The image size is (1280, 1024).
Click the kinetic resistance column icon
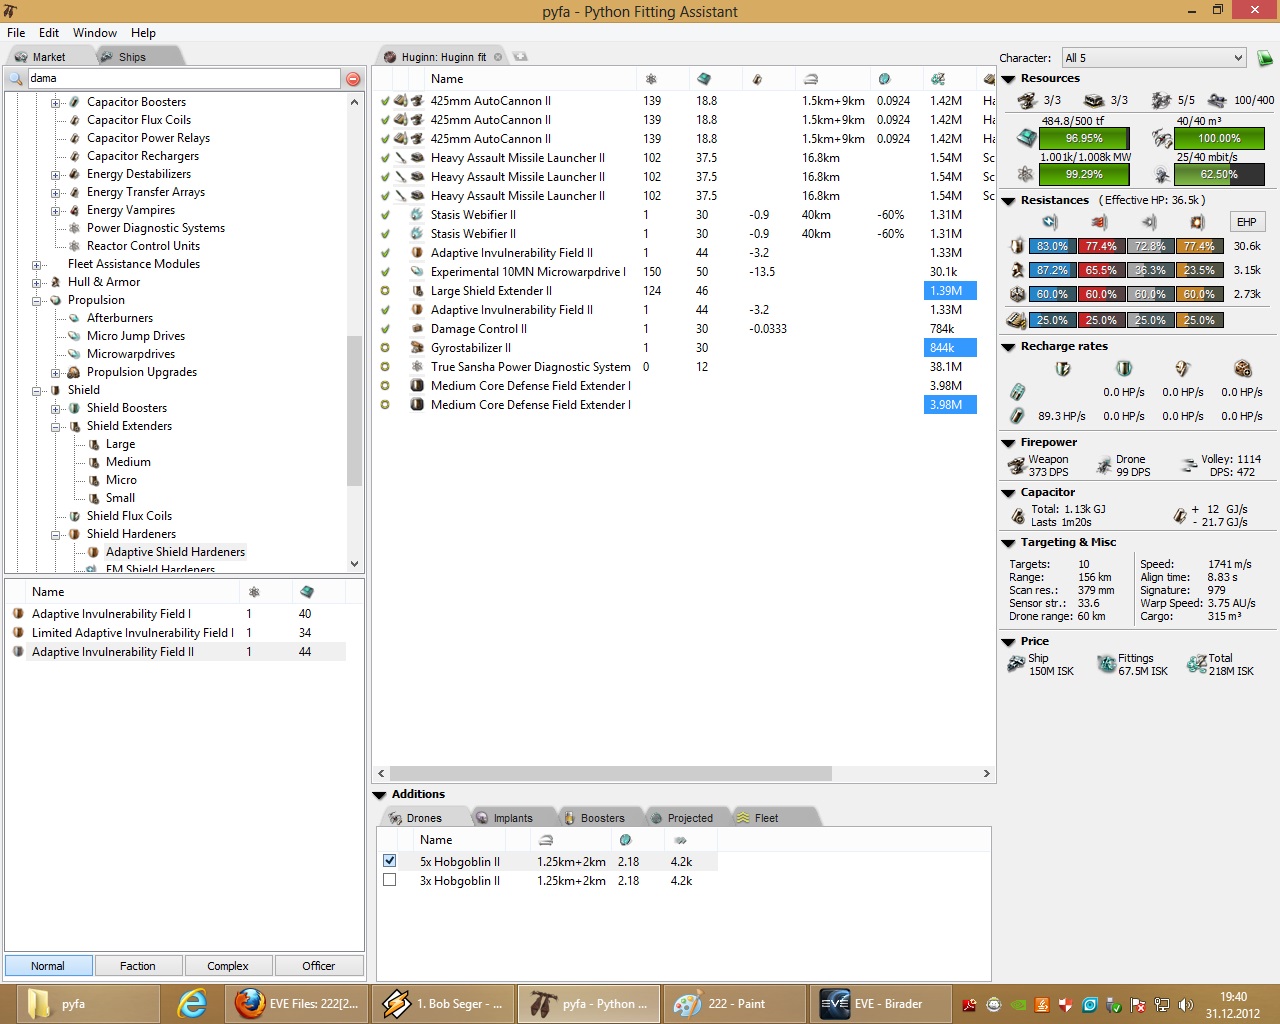point(1149,222)
